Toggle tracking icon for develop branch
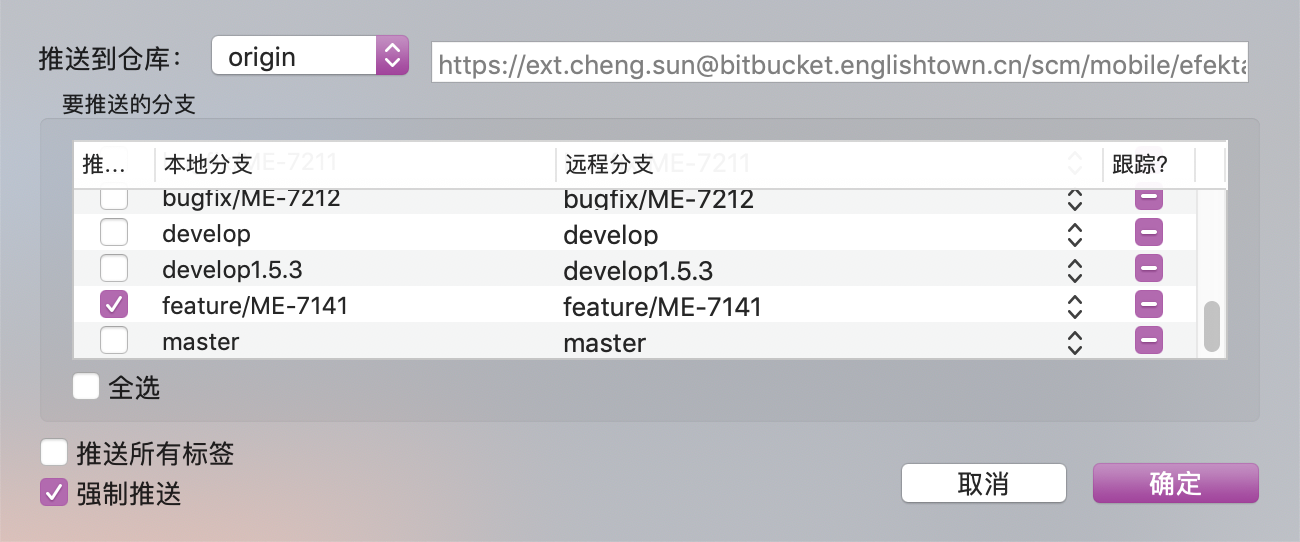The height and width of the screenshot is (542, 1300). [1149, 233]
